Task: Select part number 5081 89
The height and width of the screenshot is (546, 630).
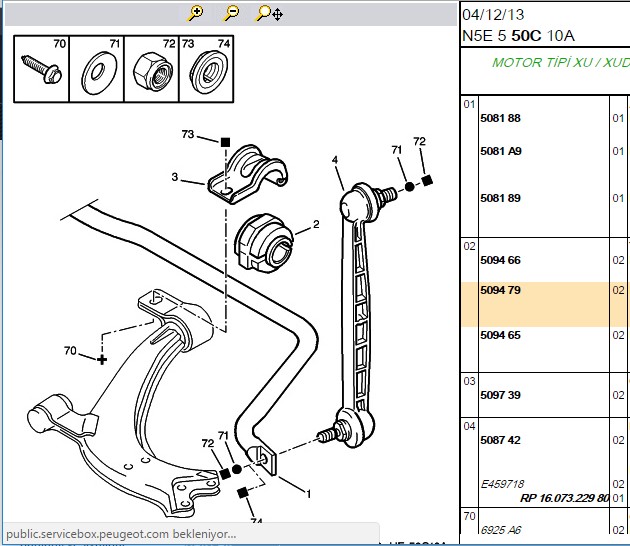Action: (500, 198)
